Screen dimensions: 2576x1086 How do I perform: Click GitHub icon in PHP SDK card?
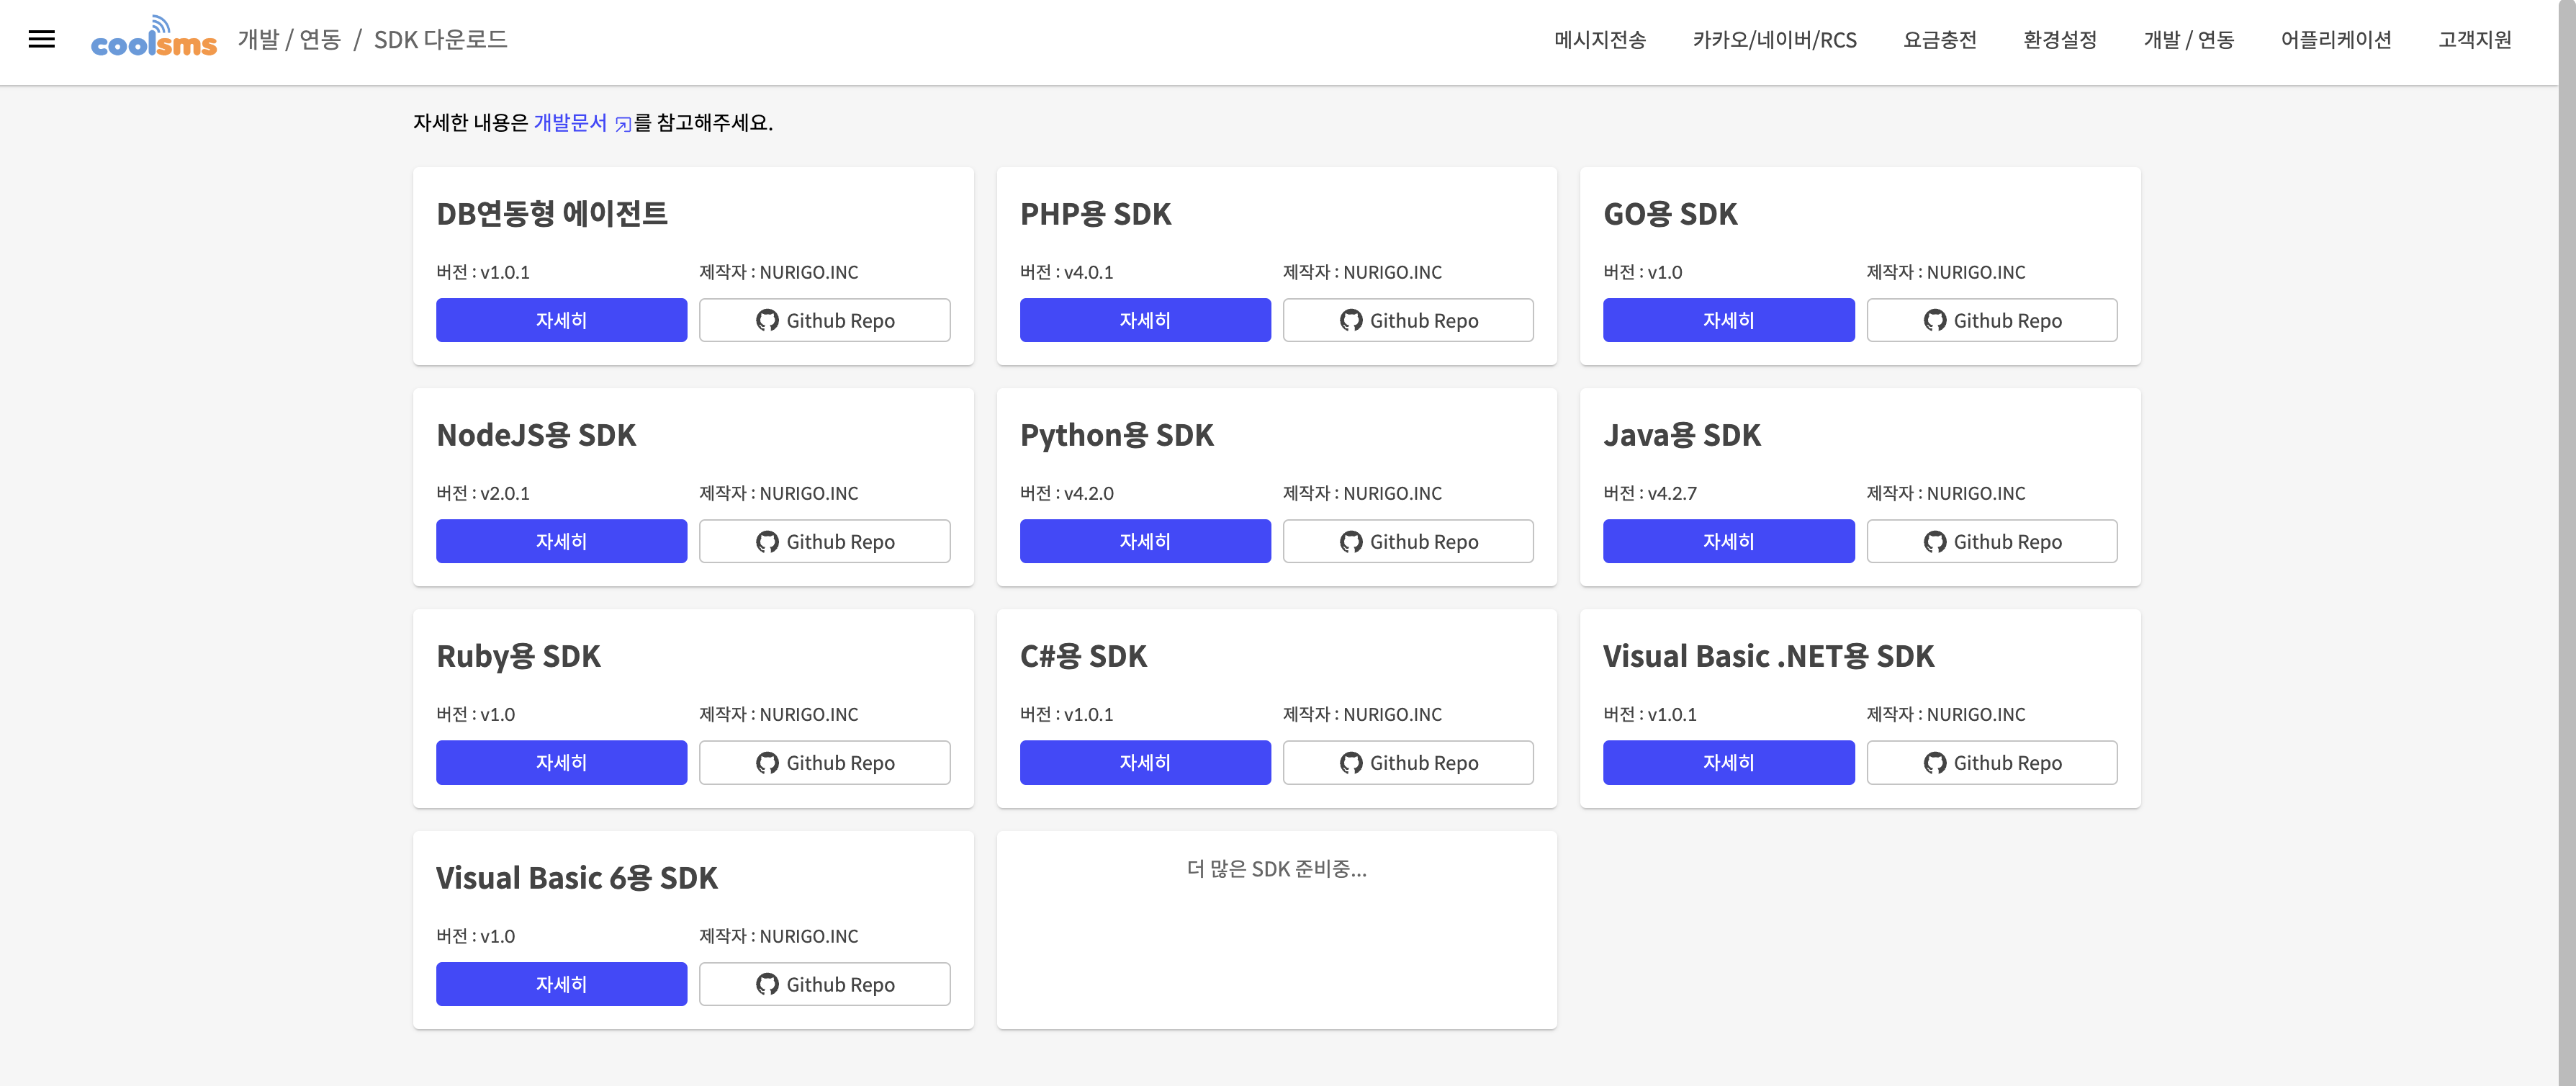tap(1350, 321)
